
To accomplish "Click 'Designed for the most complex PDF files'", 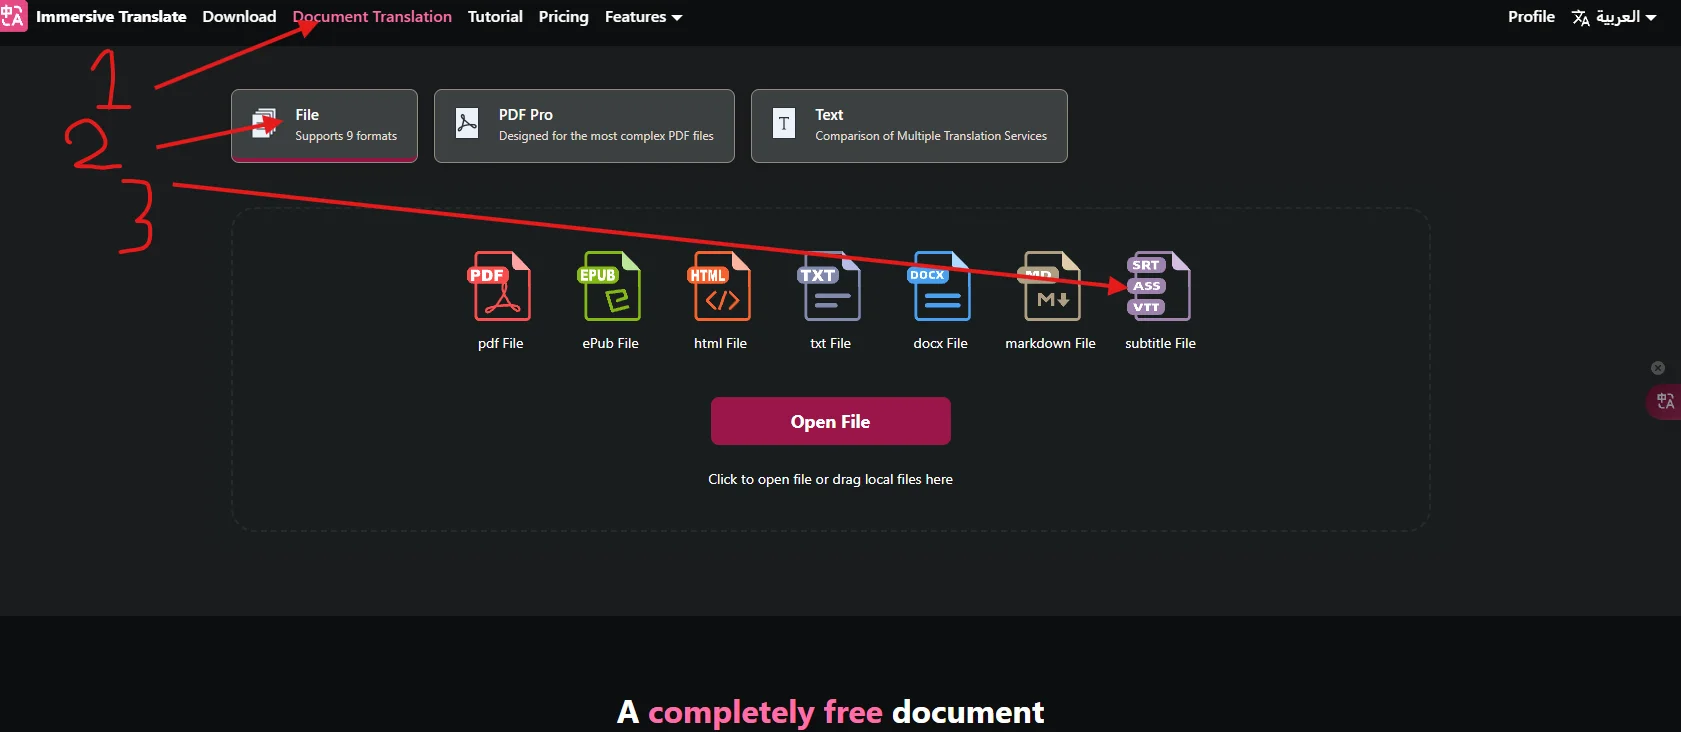I will tap(606, 136).
